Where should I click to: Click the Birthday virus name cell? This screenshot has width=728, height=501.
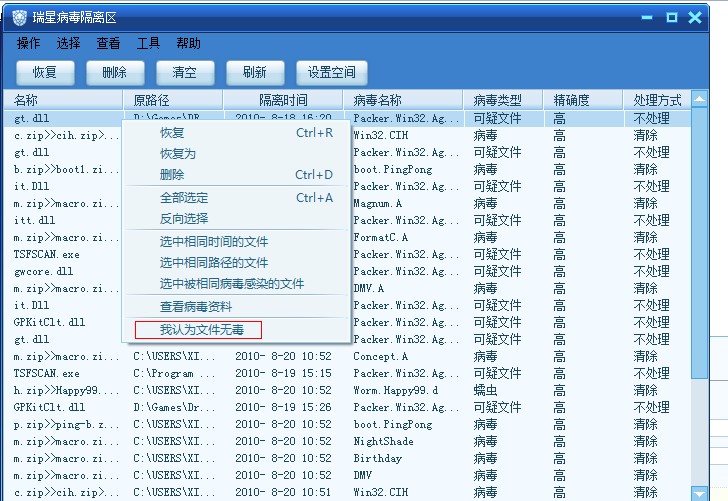pos(377,458)
